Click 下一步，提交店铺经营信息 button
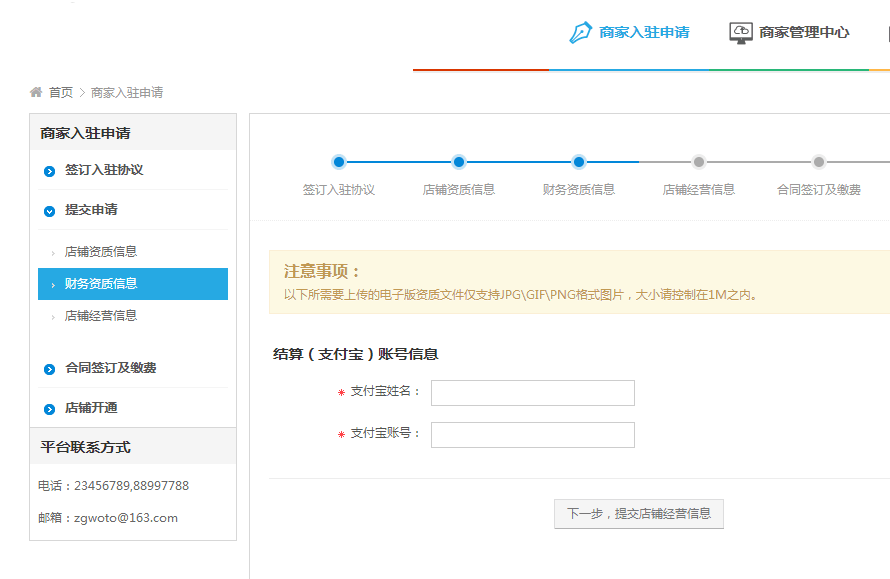 point(639,514)
